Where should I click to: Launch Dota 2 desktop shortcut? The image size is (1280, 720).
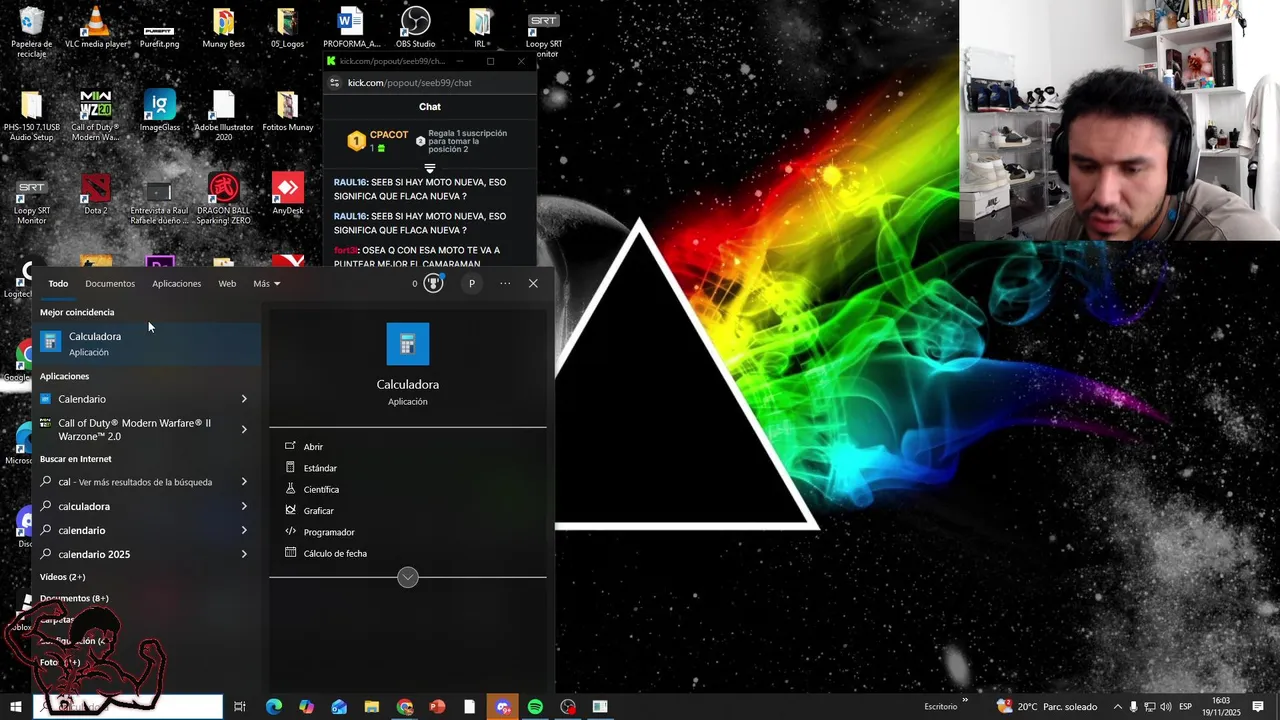pyautogui.click(x=96, y=195)
